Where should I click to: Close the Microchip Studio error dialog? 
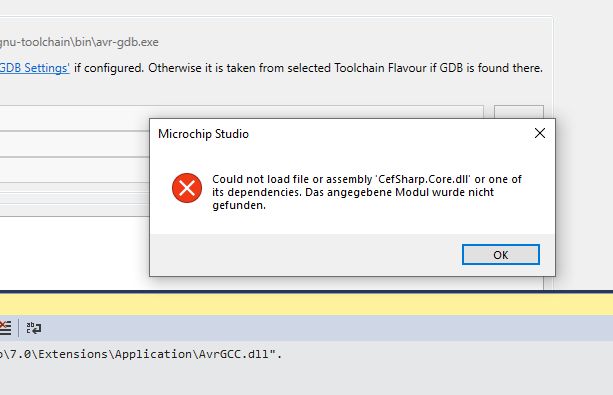coord(540,133)
